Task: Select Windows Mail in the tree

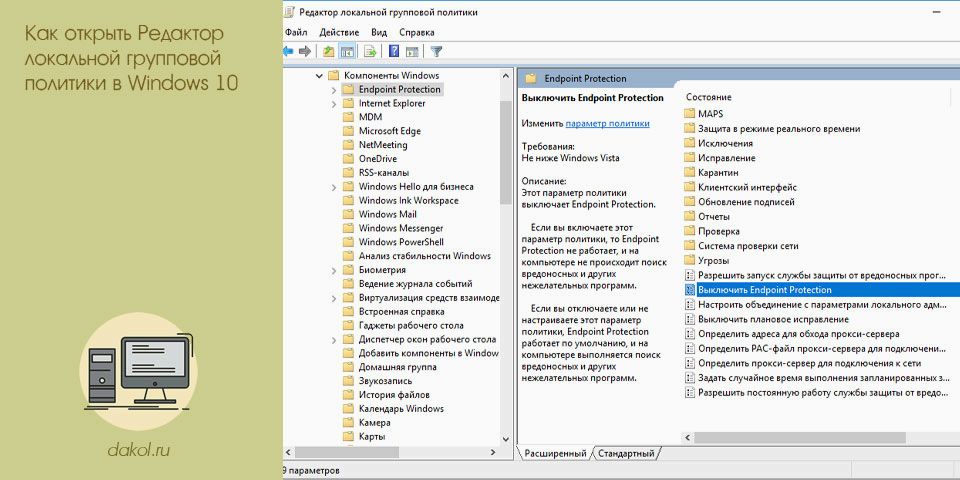Action: pos(388,214)
